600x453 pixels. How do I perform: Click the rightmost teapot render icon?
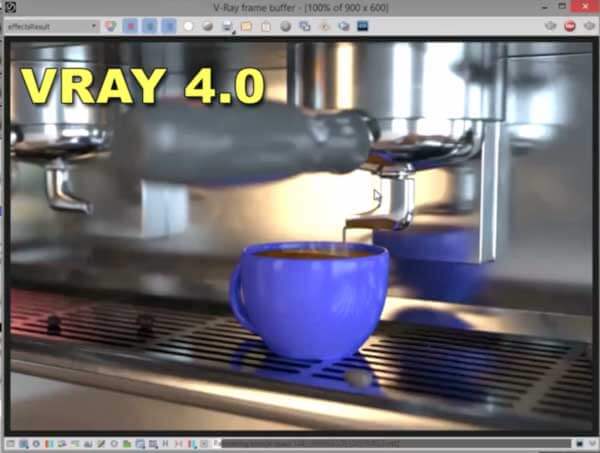(590, 26)
